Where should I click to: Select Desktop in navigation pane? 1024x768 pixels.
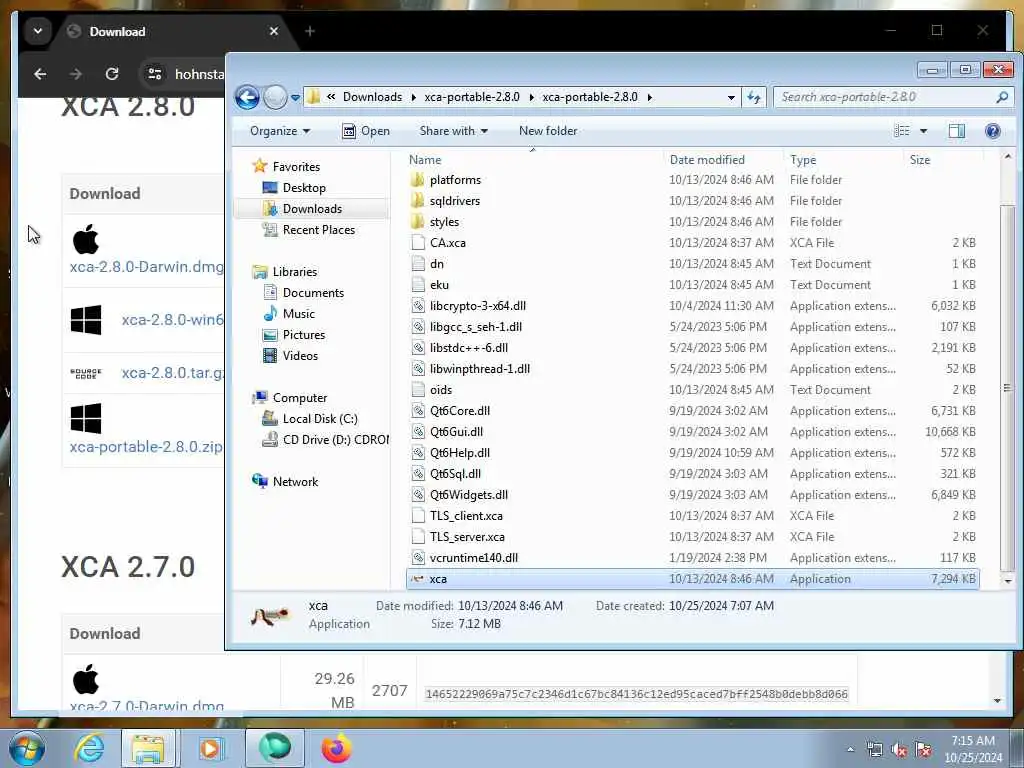(294, 188)
